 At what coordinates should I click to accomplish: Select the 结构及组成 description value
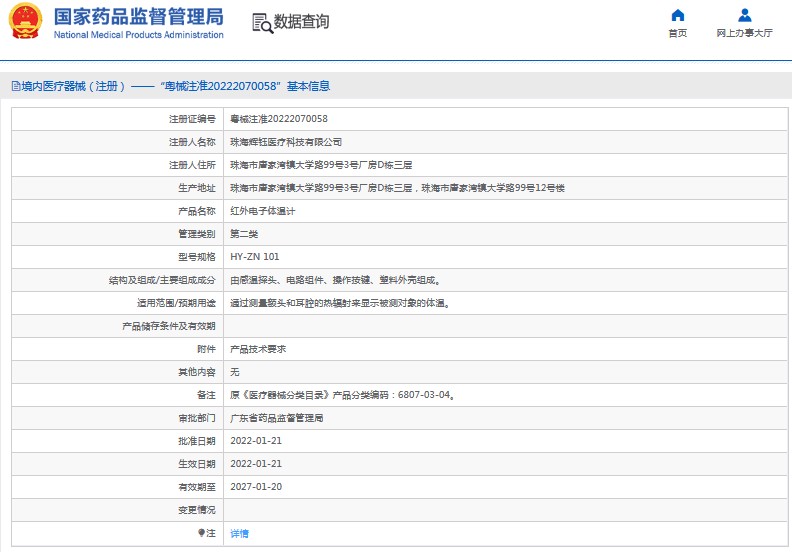335,280
